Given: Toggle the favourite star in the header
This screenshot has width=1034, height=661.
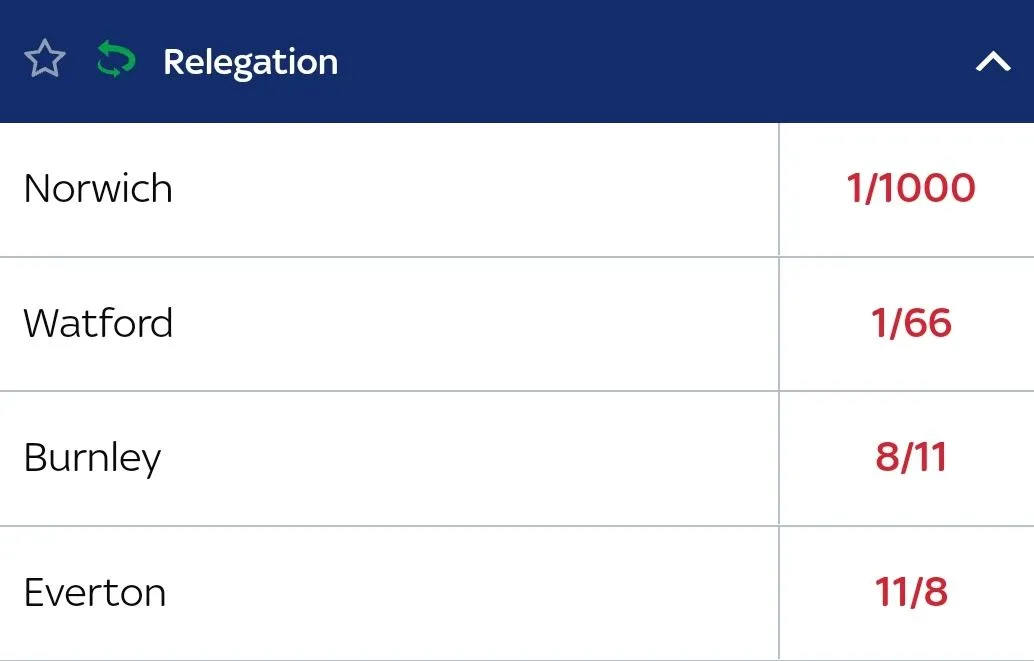Looking at the screenshot, I should [45, 61].
